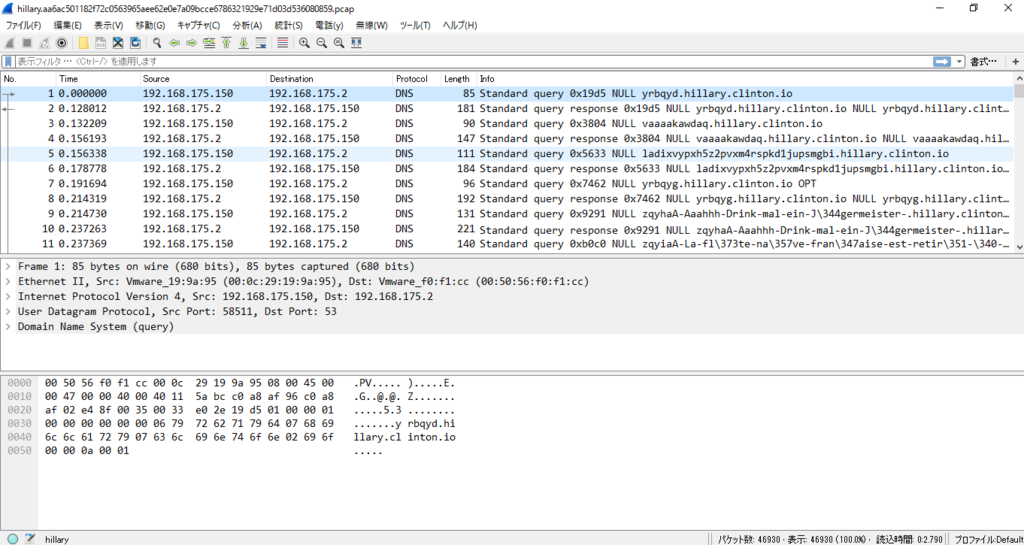The width and height of the screenshot is (1024, 545).
Task: Close this capture file icon
Action: (x=118, y=43)
